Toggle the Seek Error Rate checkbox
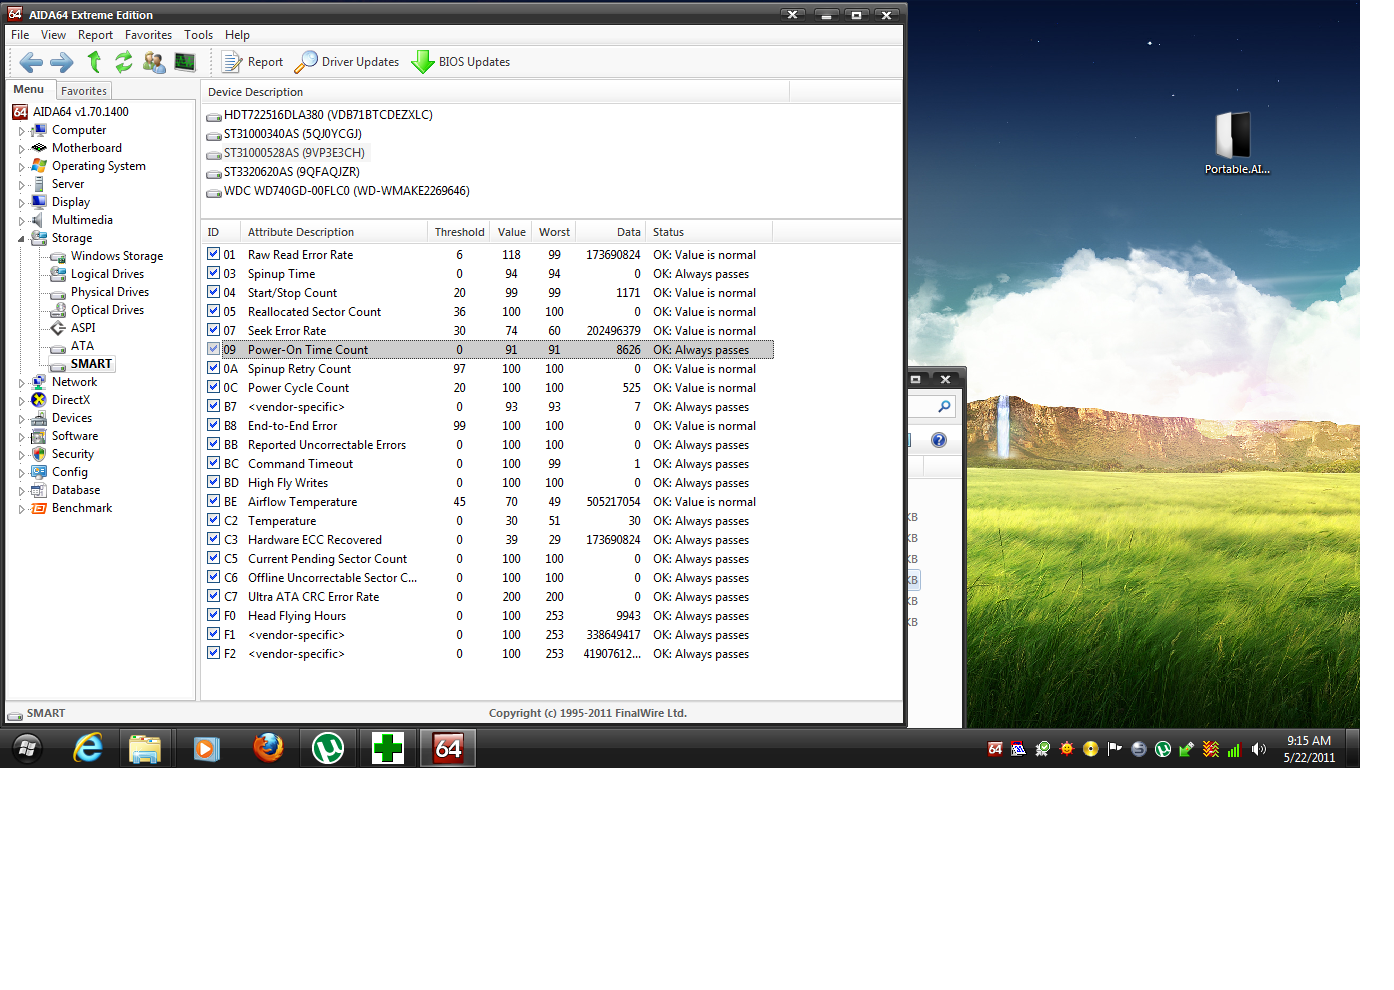Image resolution: width=1394 pixels, height=990 pixels. coord(214,330)
